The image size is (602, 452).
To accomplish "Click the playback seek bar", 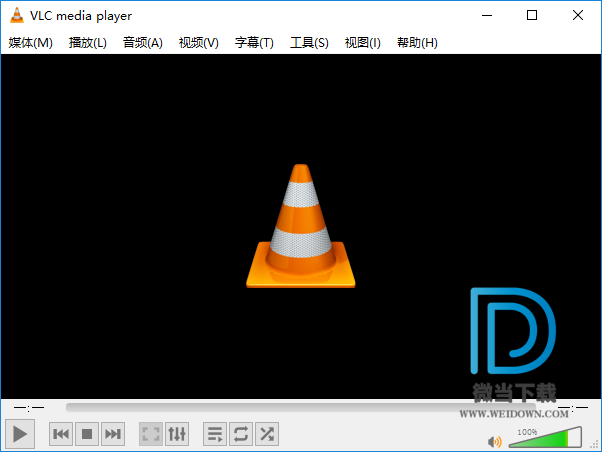I will (310, 407).
